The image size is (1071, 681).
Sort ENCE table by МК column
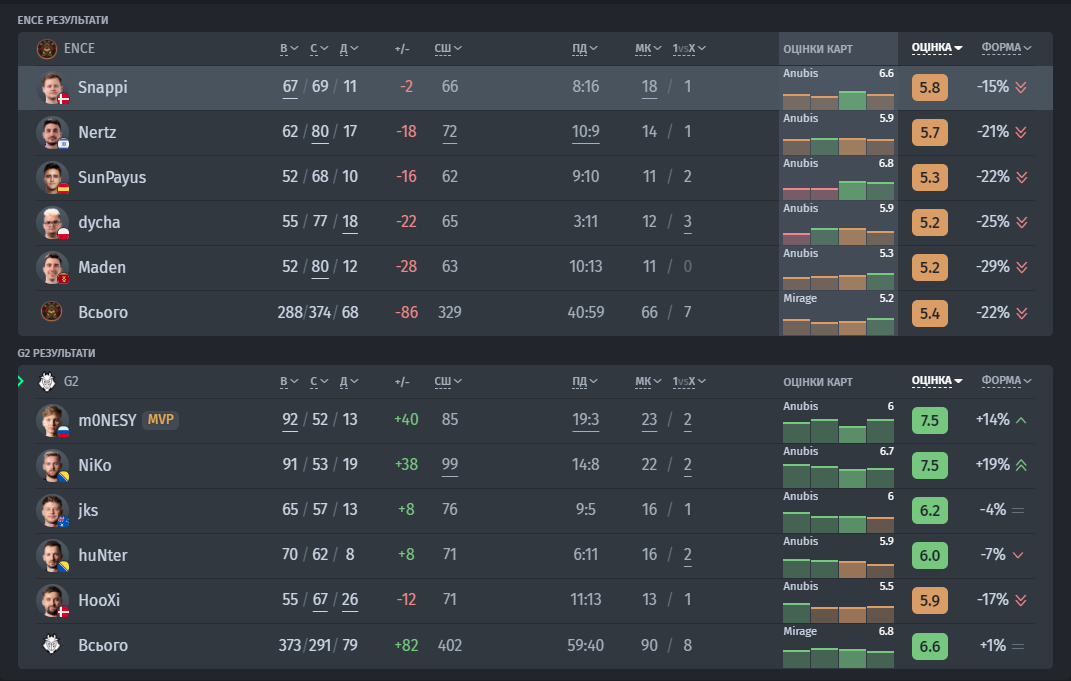tap(648, 48)
